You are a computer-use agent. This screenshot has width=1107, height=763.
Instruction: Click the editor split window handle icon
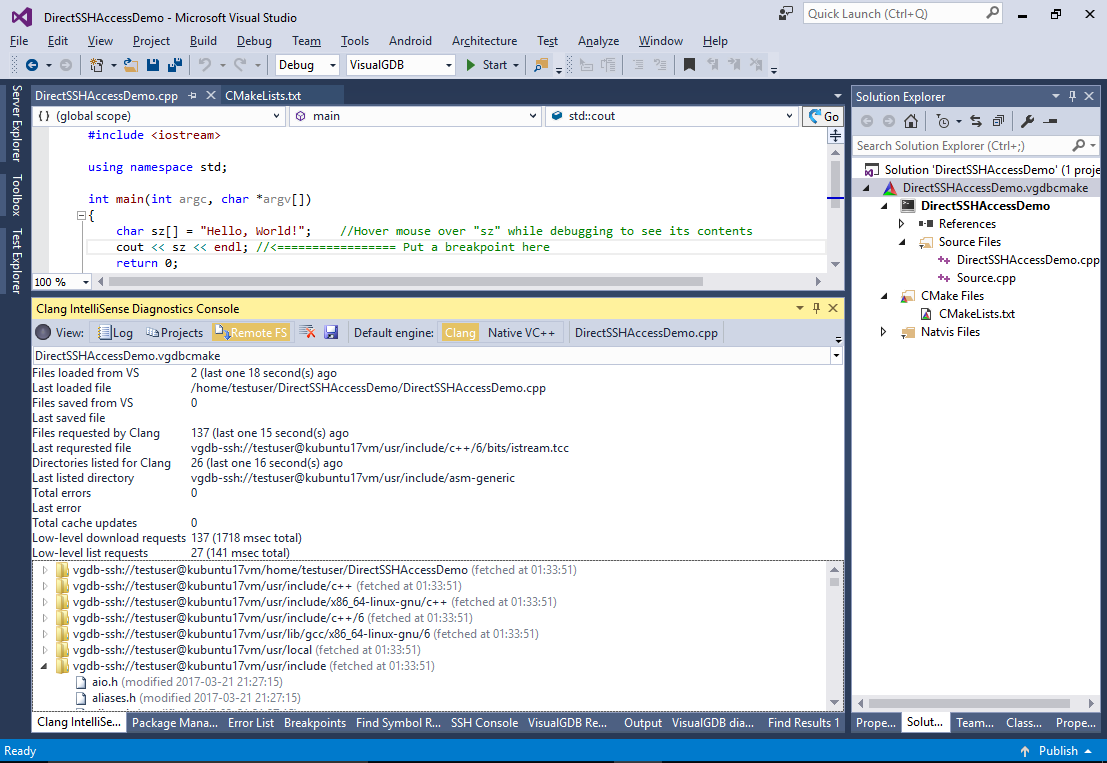point(835,136)
